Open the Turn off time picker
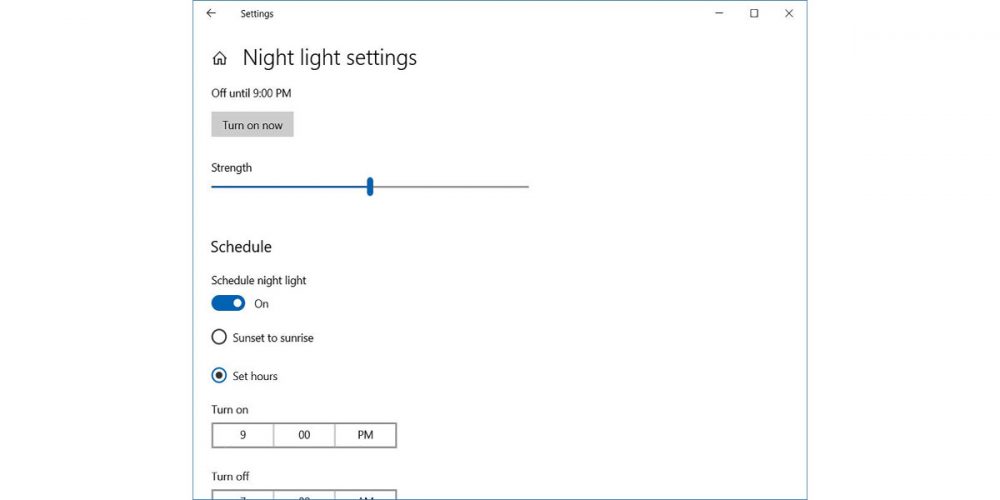Viewport: 1000px width, 500px height. pos(304,493)
